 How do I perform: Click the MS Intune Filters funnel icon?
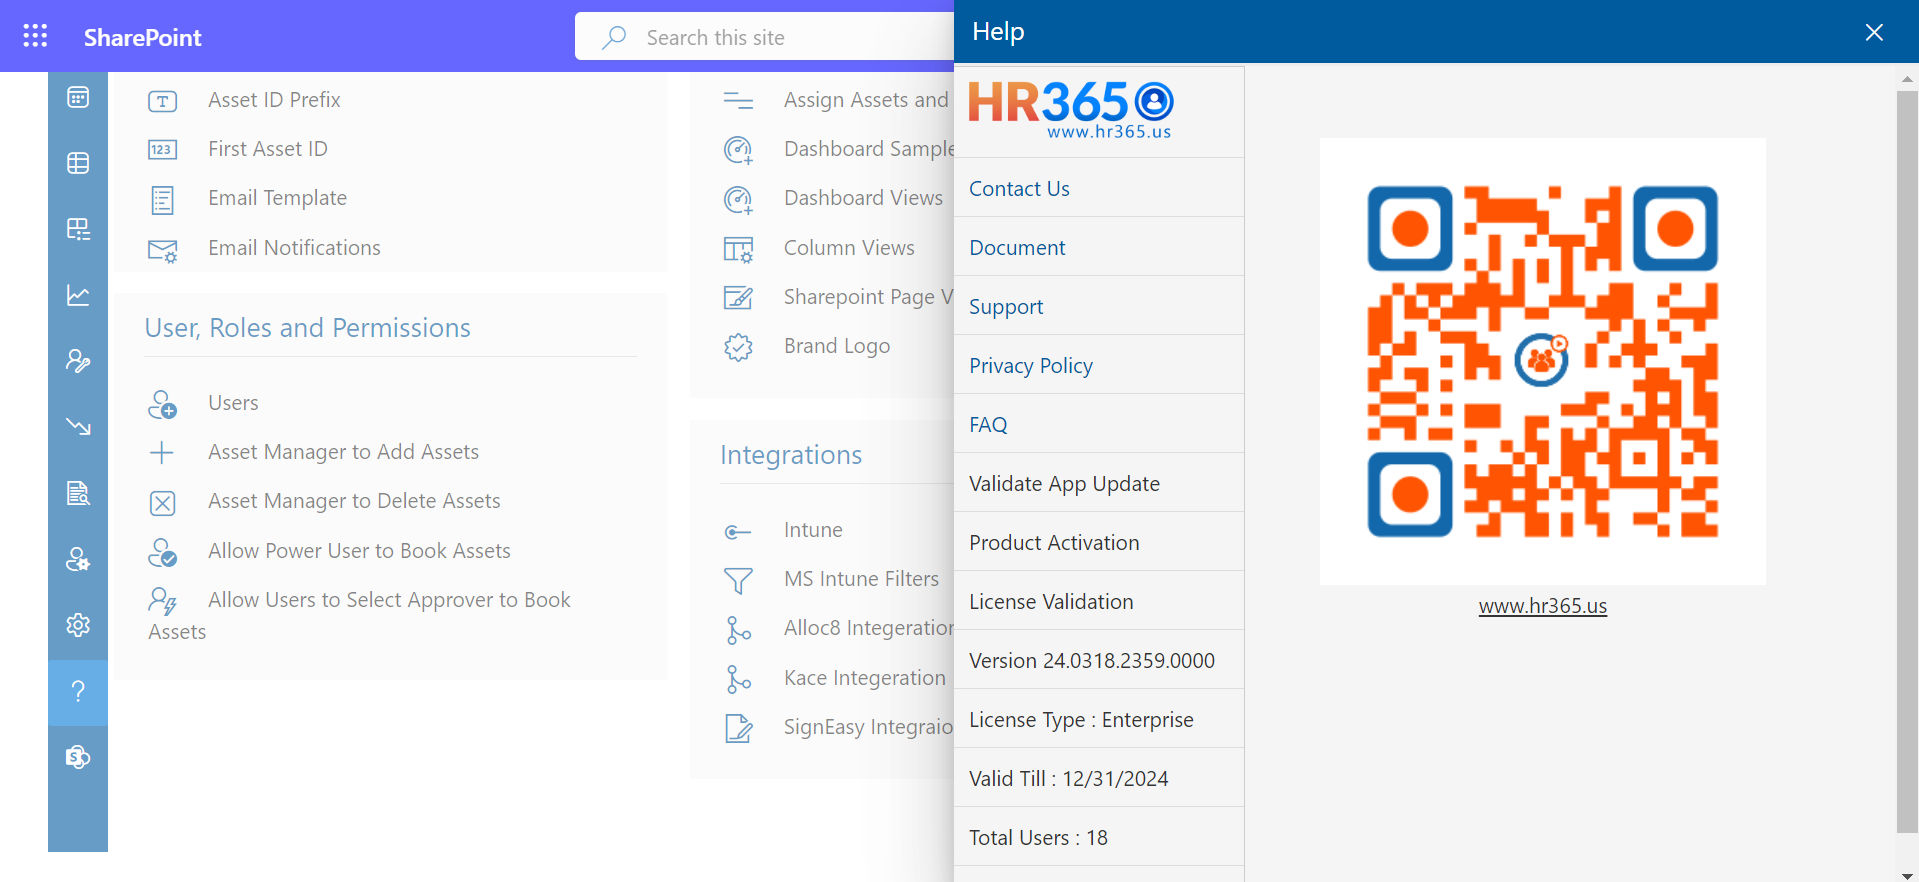point(738,581)
